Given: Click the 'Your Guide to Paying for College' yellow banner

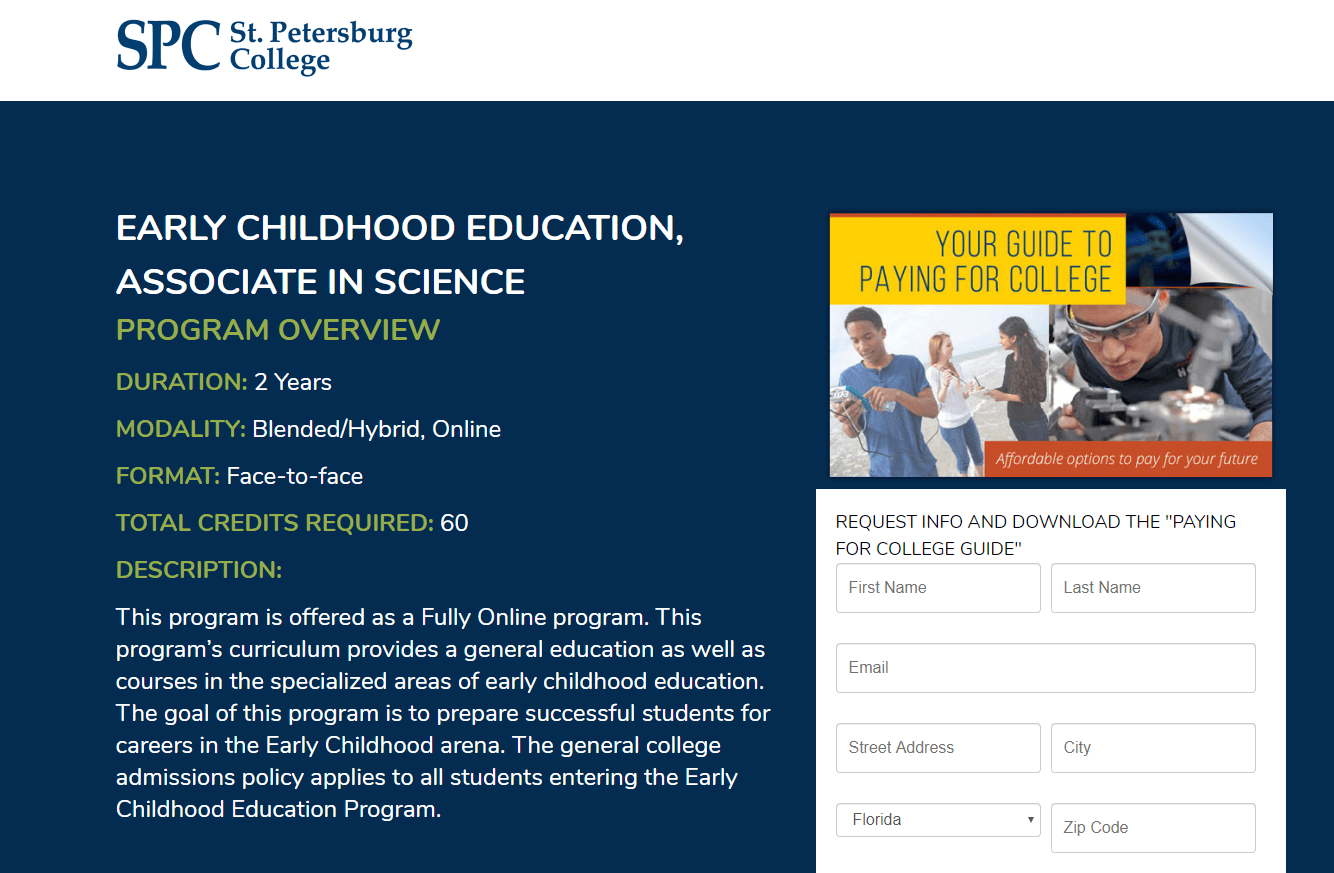Looking at the screenshot, I should point(978,260).
